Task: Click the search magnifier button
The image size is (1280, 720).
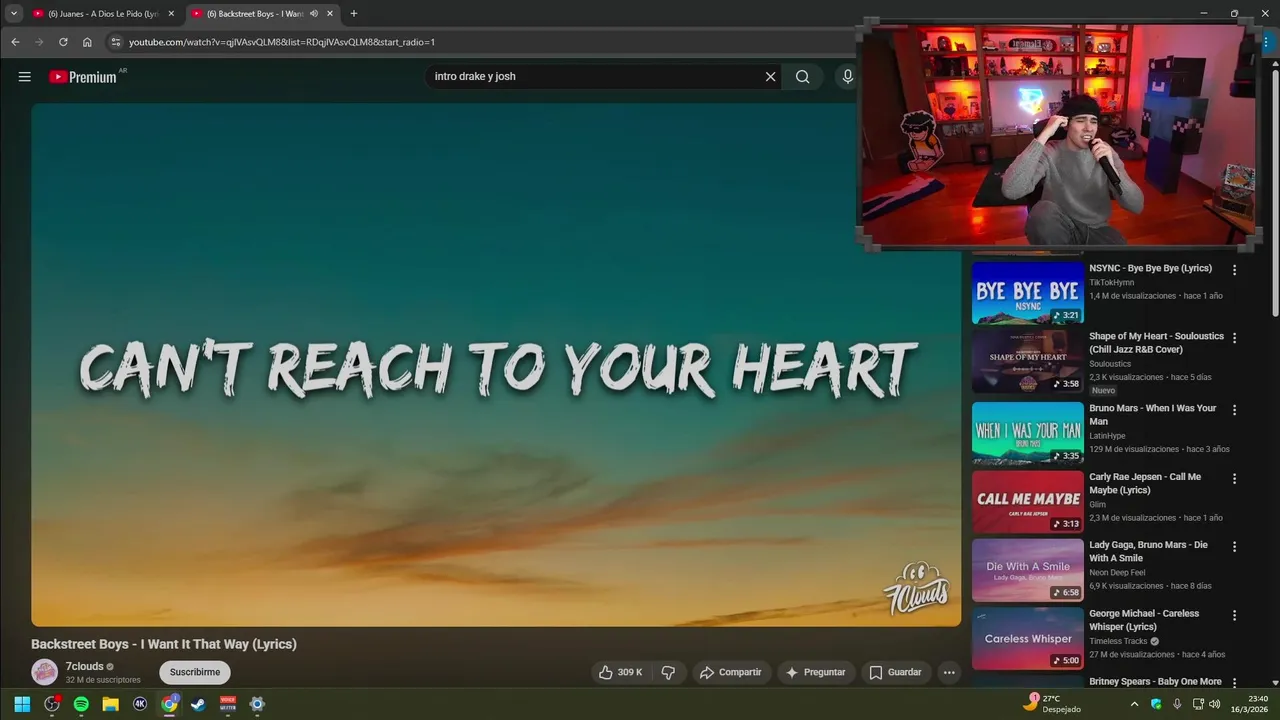Action: [802, 77]
